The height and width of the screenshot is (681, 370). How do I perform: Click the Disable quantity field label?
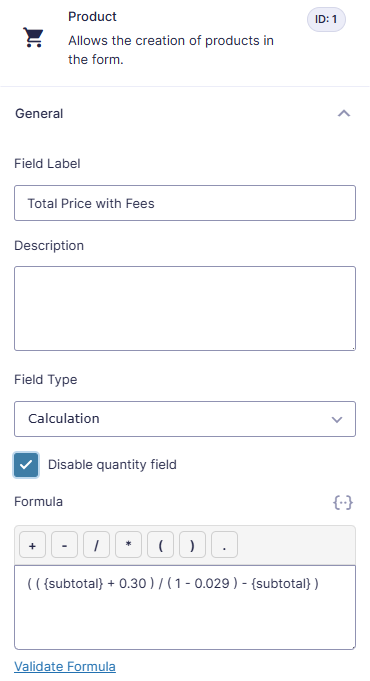point(112,465)
